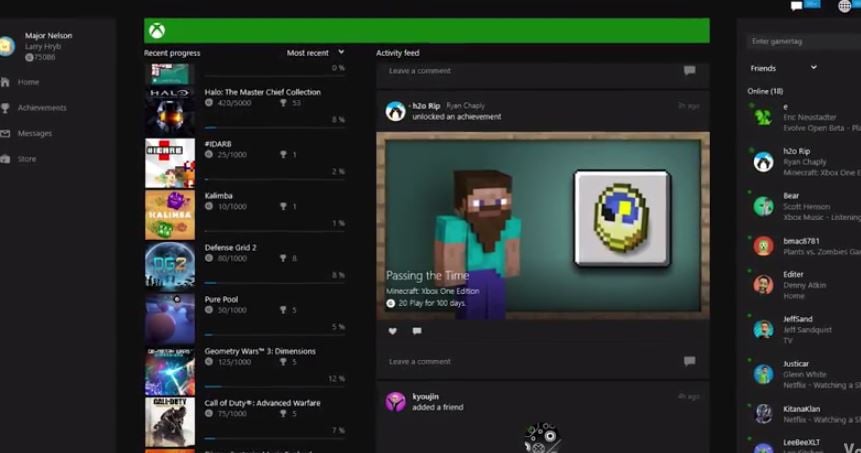Click top Leave a comment field
861x453 pixels.
(x=420, y=71)
